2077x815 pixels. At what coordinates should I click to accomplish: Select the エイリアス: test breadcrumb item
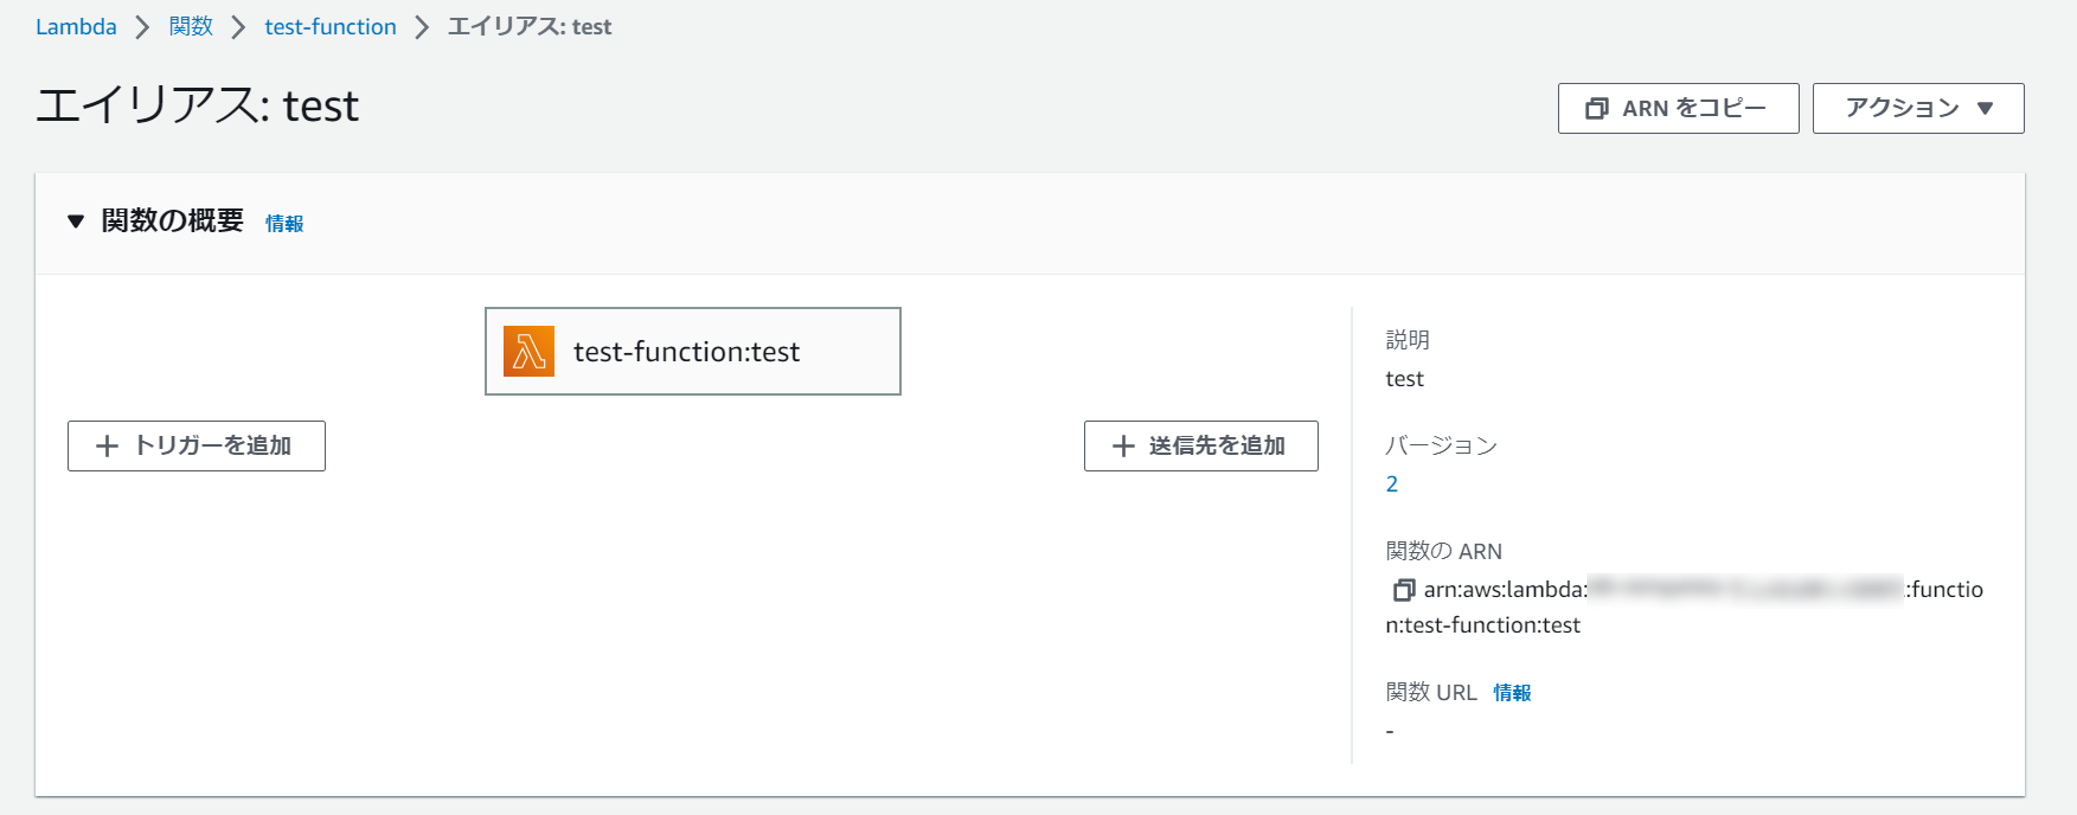click(x=529, y=27)
